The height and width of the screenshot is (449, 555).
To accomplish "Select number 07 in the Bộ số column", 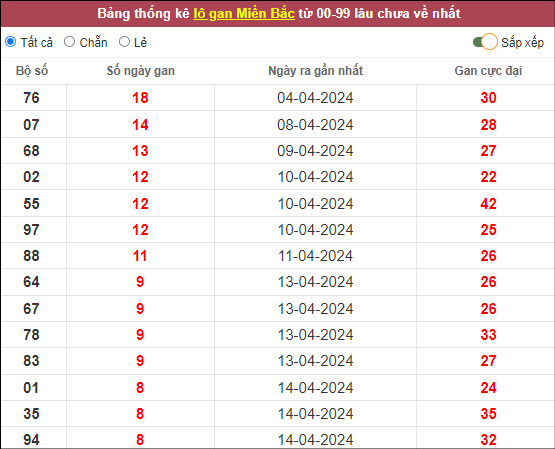I will coord(31,125).
